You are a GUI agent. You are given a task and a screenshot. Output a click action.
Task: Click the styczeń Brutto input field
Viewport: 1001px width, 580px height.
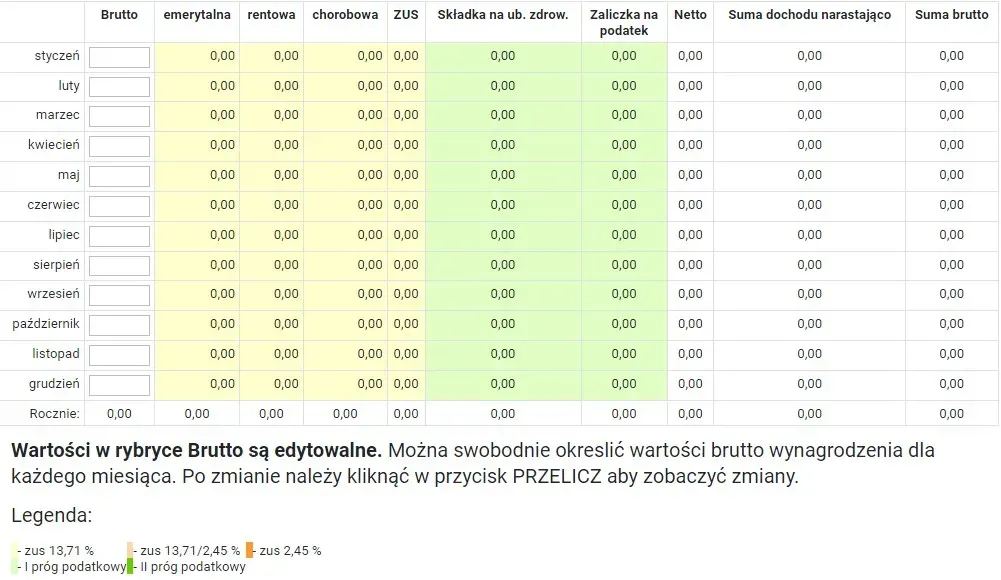[118, 57]
